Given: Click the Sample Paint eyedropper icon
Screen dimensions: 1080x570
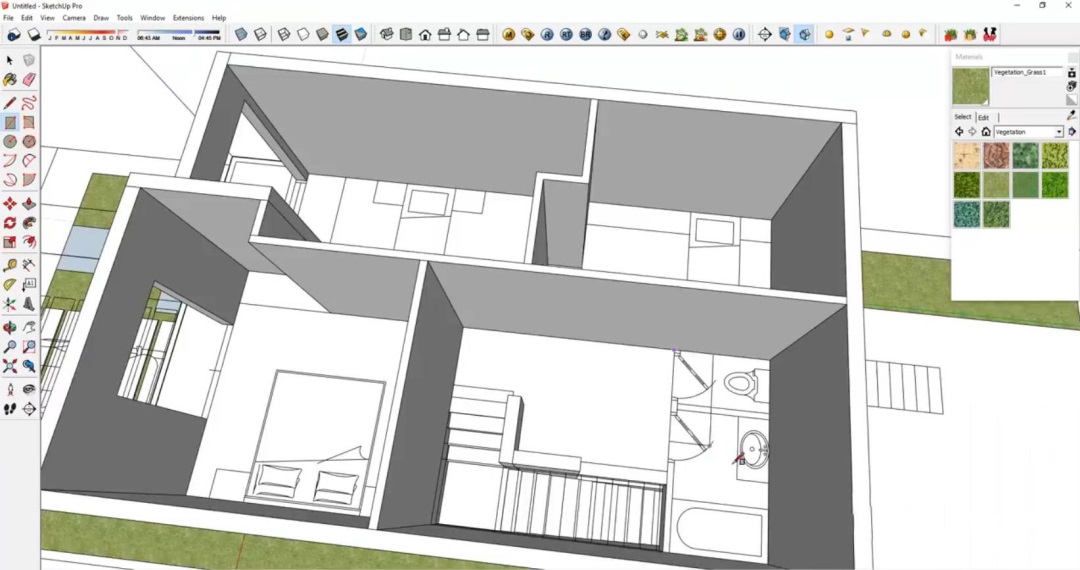Looking at the screenshot, I should 1071,116.
